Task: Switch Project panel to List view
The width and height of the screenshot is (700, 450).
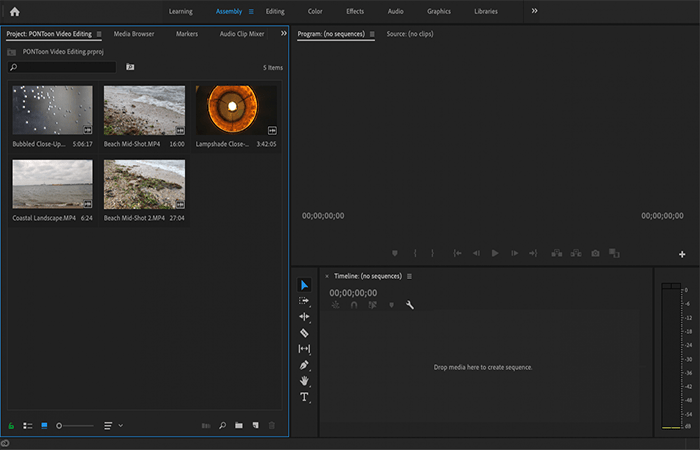Action: [28, 426]
